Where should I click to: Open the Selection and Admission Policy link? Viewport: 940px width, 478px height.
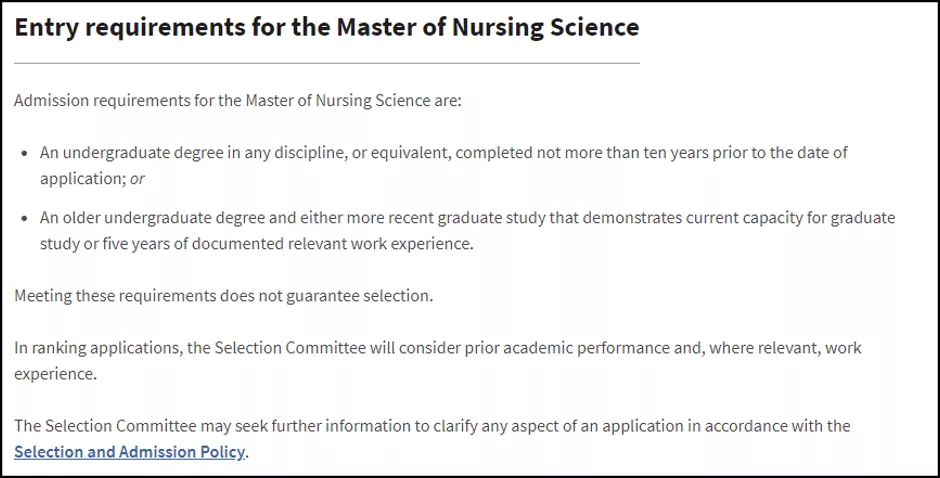click(x=129, y=452)
